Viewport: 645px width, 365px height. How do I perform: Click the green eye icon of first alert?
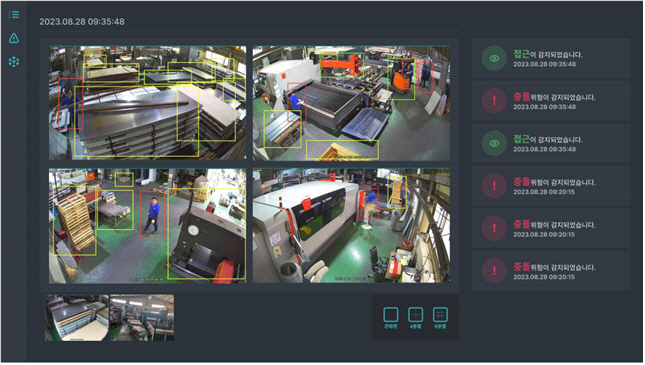pyautogui.click(x=494, y=58)
